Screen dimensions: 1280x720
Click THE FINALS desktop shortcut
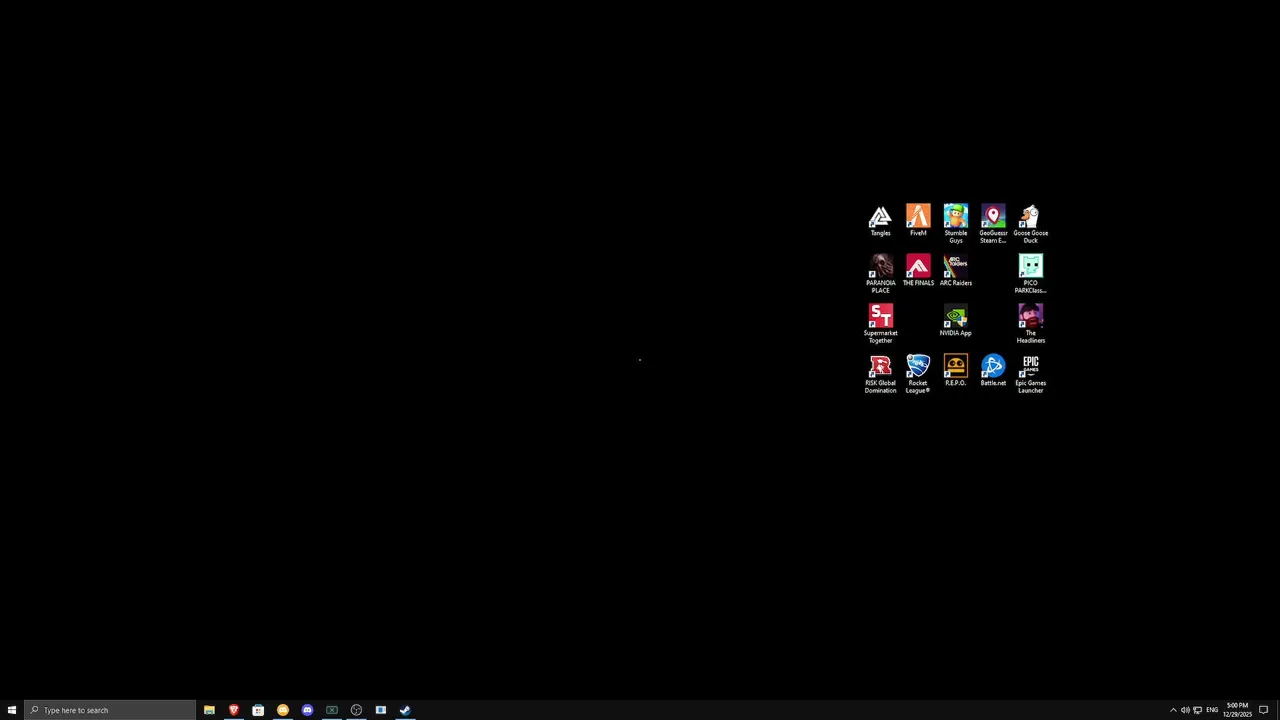(x=918, y=272)
